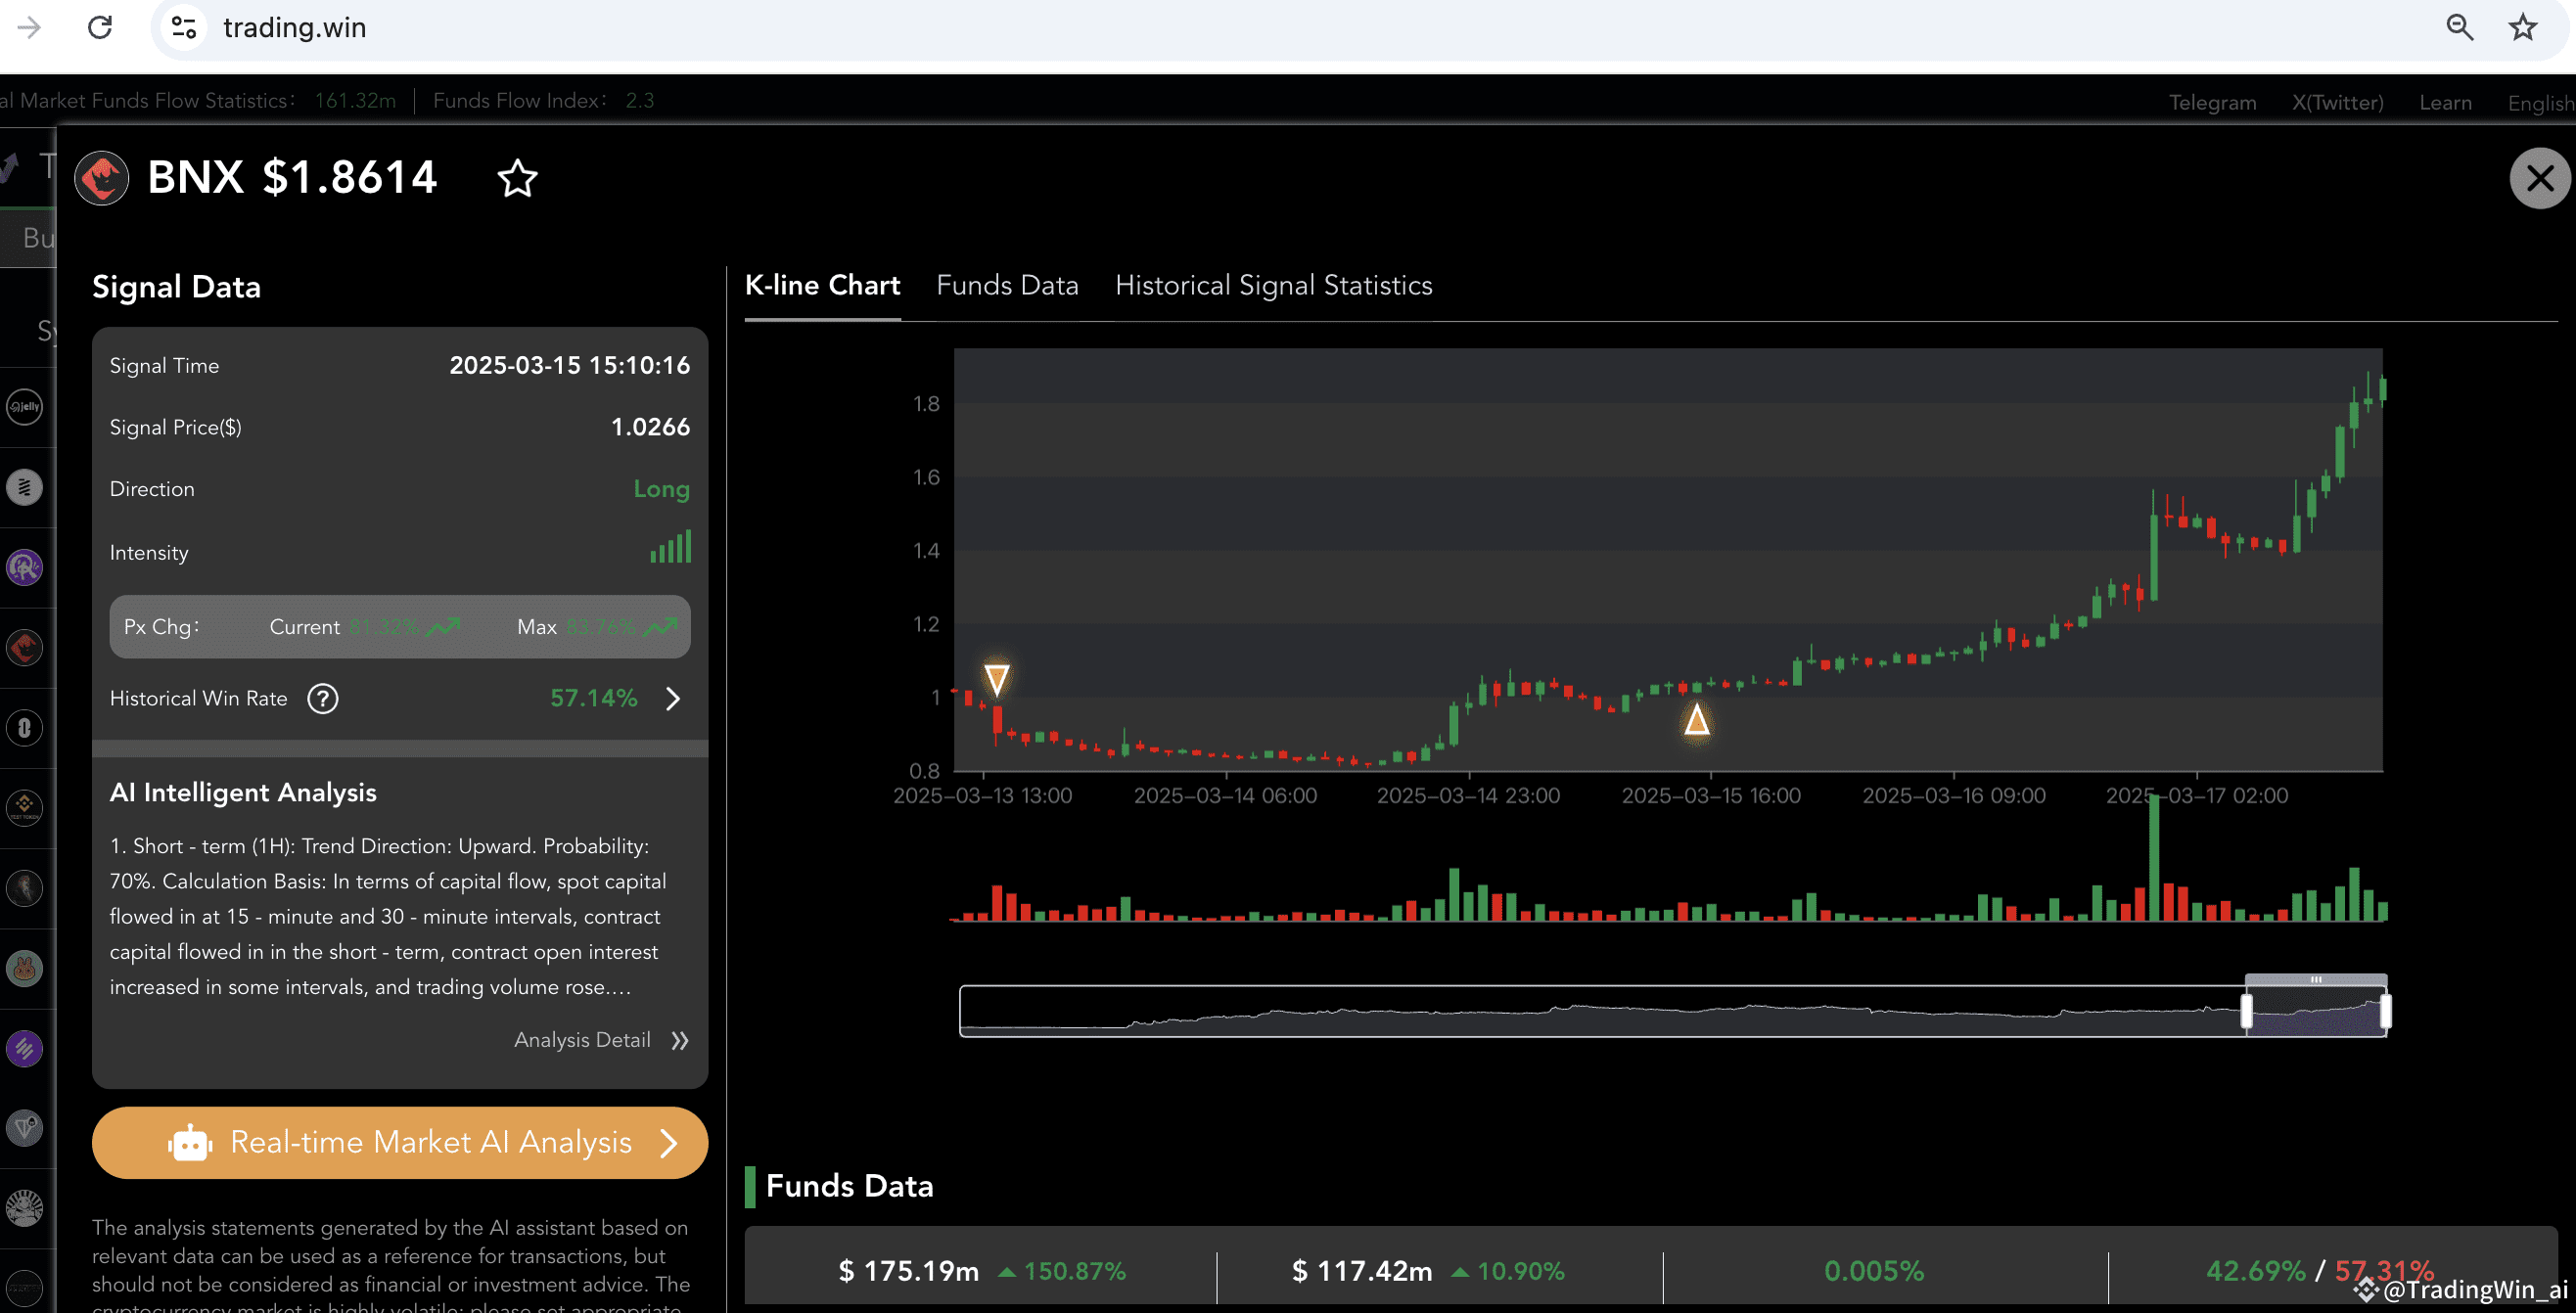Screen dimensions: 2576x1313
Task: Click the $ 117.42m funds value
Action: [x=1361, y=1271]
